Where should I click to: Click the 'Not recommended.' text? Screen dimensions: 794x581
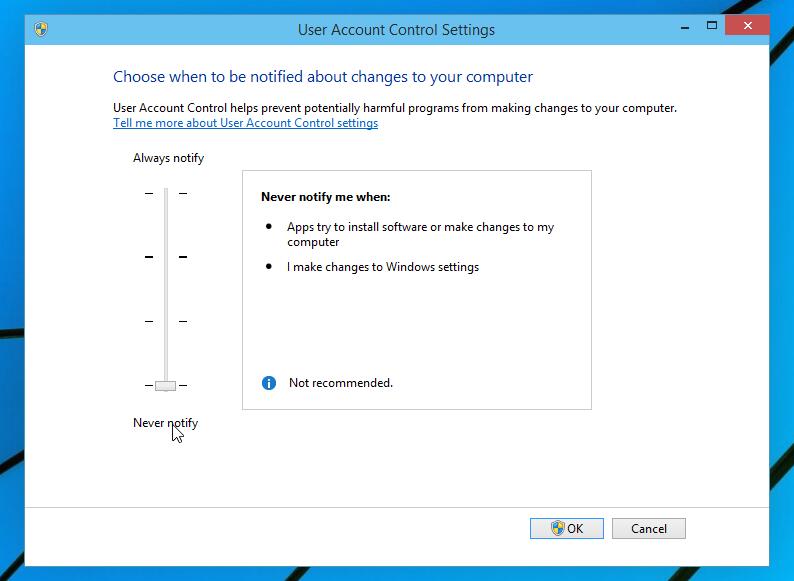[340, 383]
